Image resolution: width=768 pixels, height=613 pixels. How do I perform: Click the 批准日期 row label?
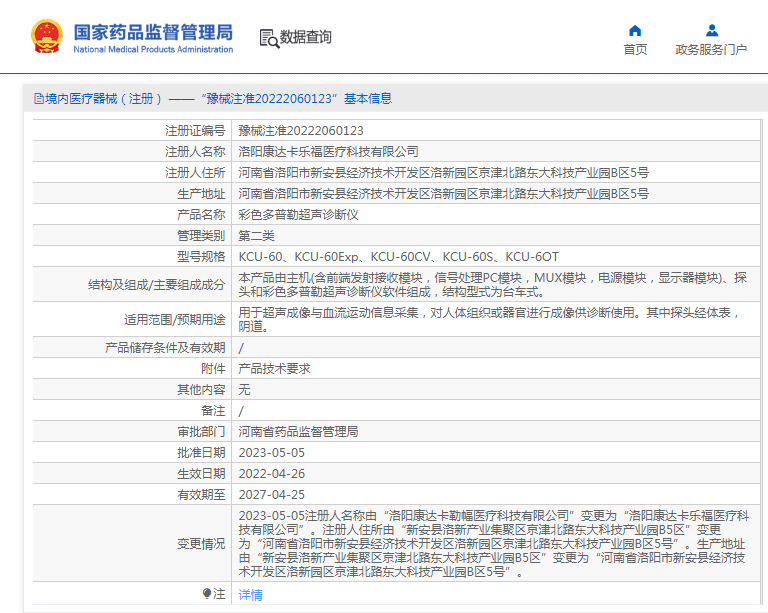201,453
